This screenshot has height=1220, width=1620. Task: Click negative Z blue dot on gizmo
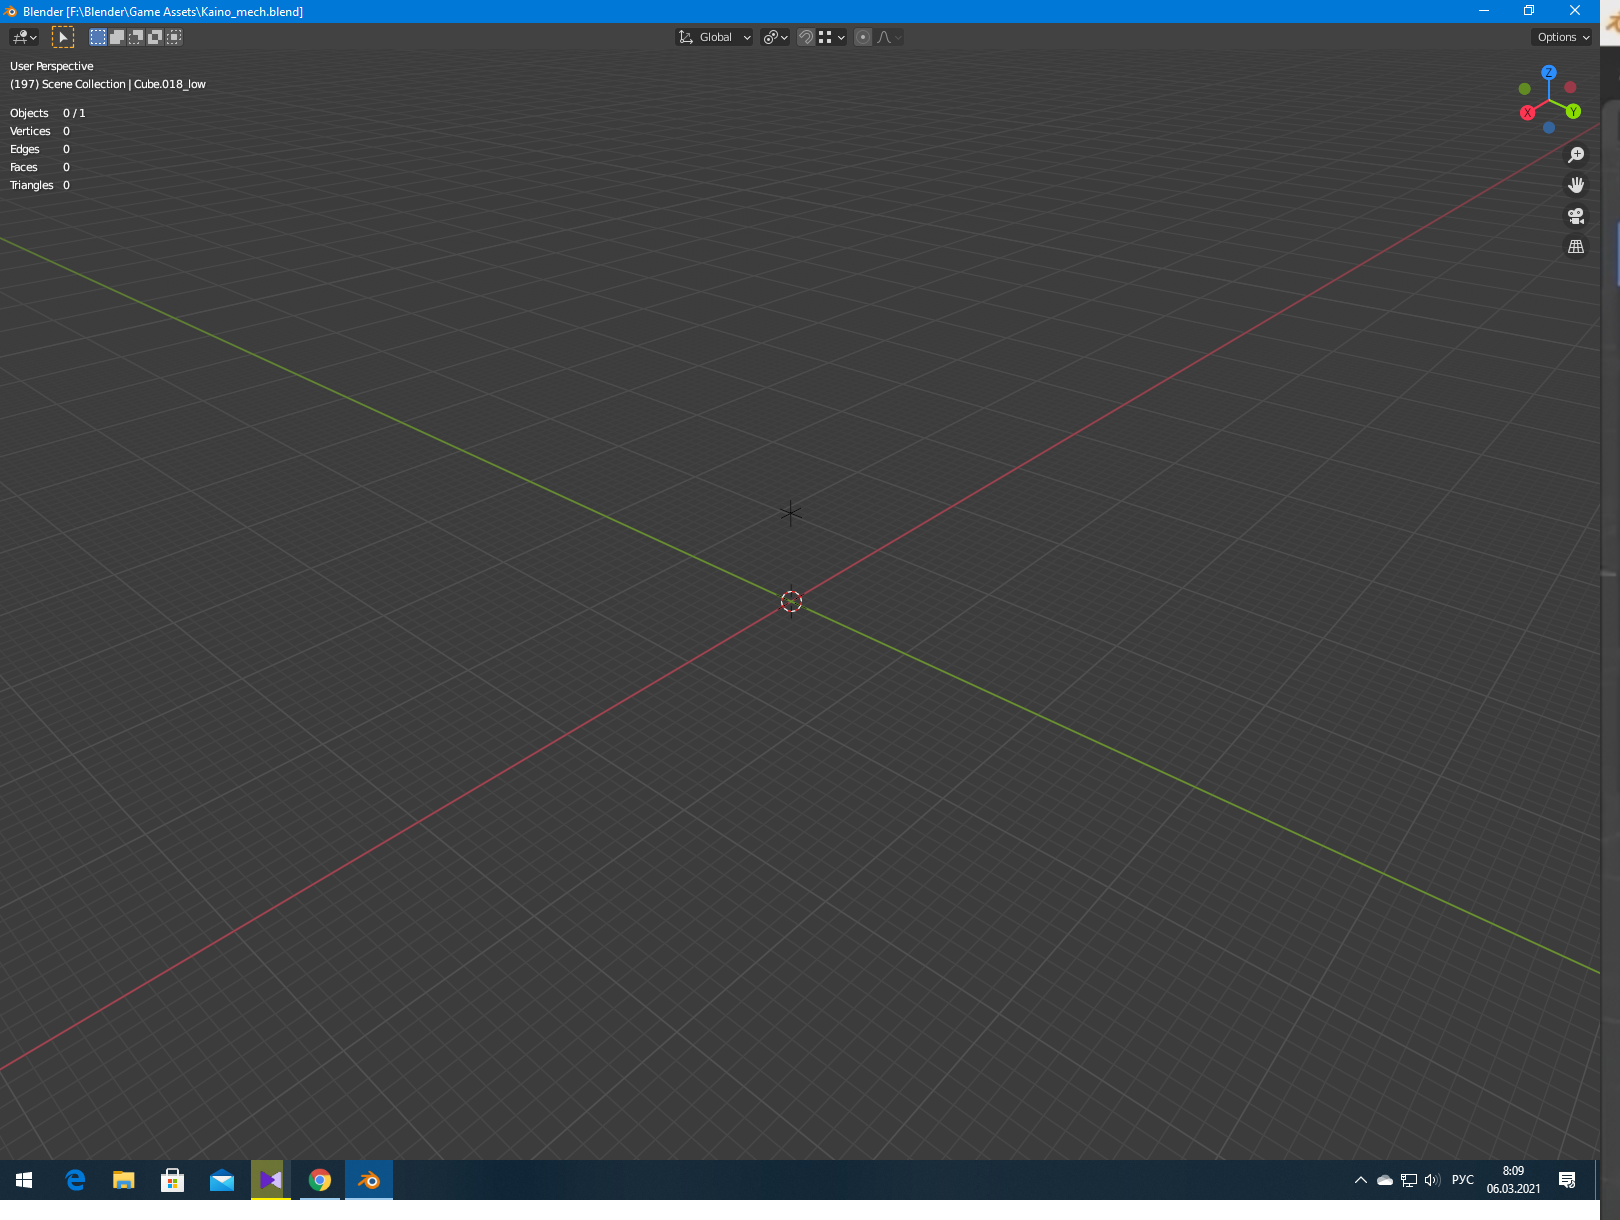click(1549, 127)
